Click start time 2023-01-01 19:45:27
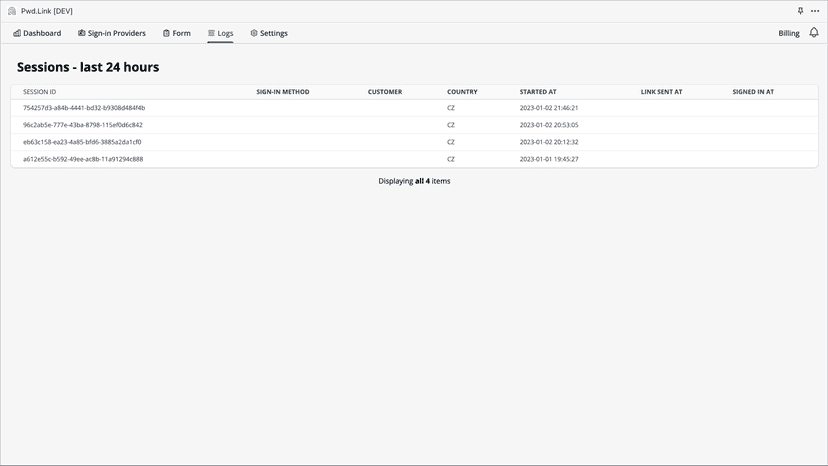This screenshot has height=466, width=828. 549,159
